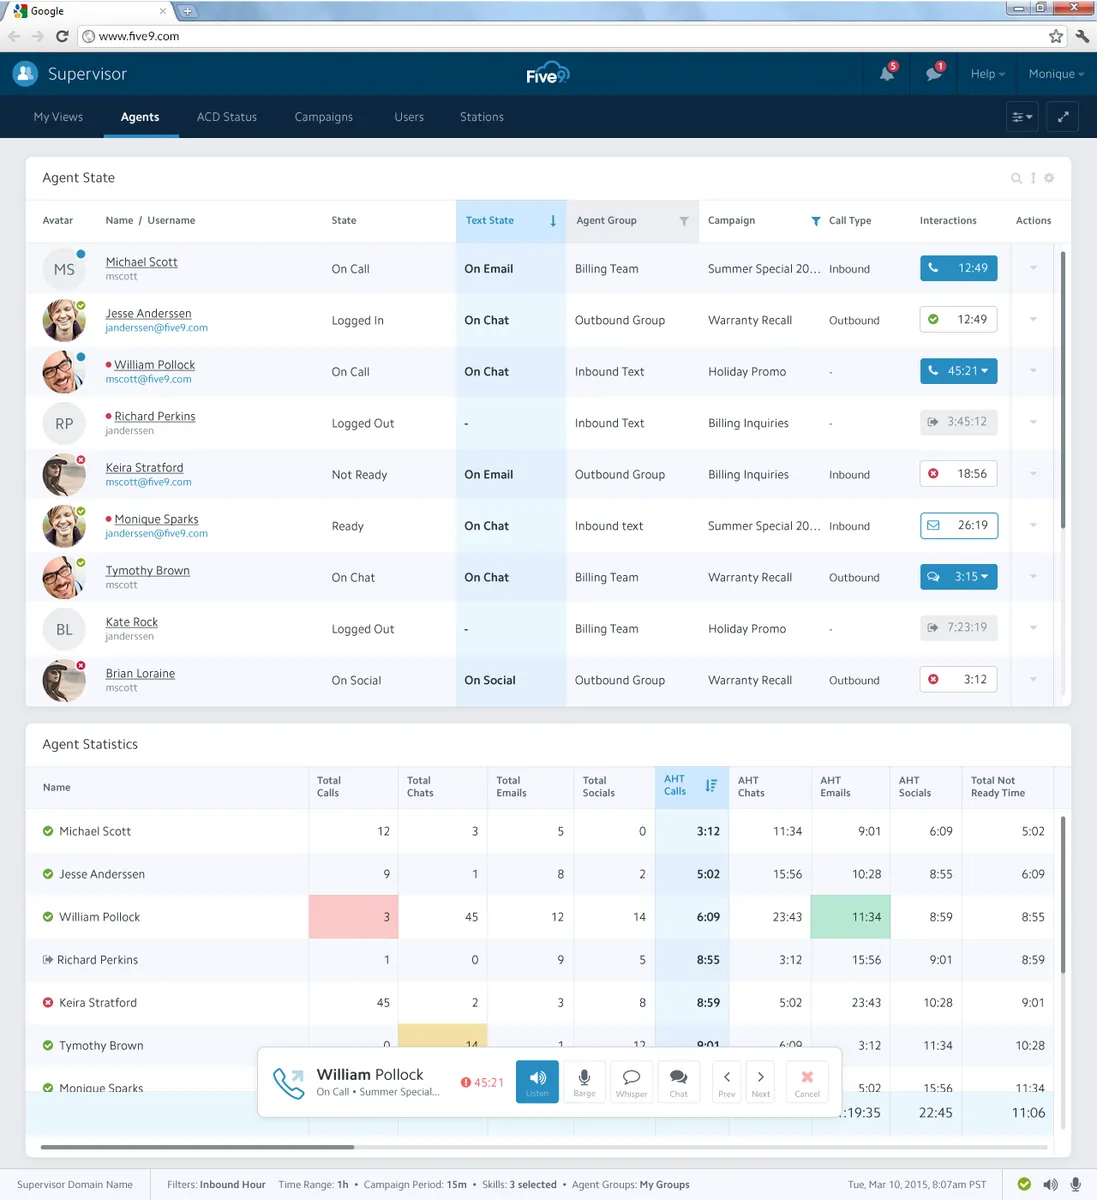The image size is (1097, 1200).
Task: Click Michael Scott's 12:49 call interaction button
Action: 959,268
